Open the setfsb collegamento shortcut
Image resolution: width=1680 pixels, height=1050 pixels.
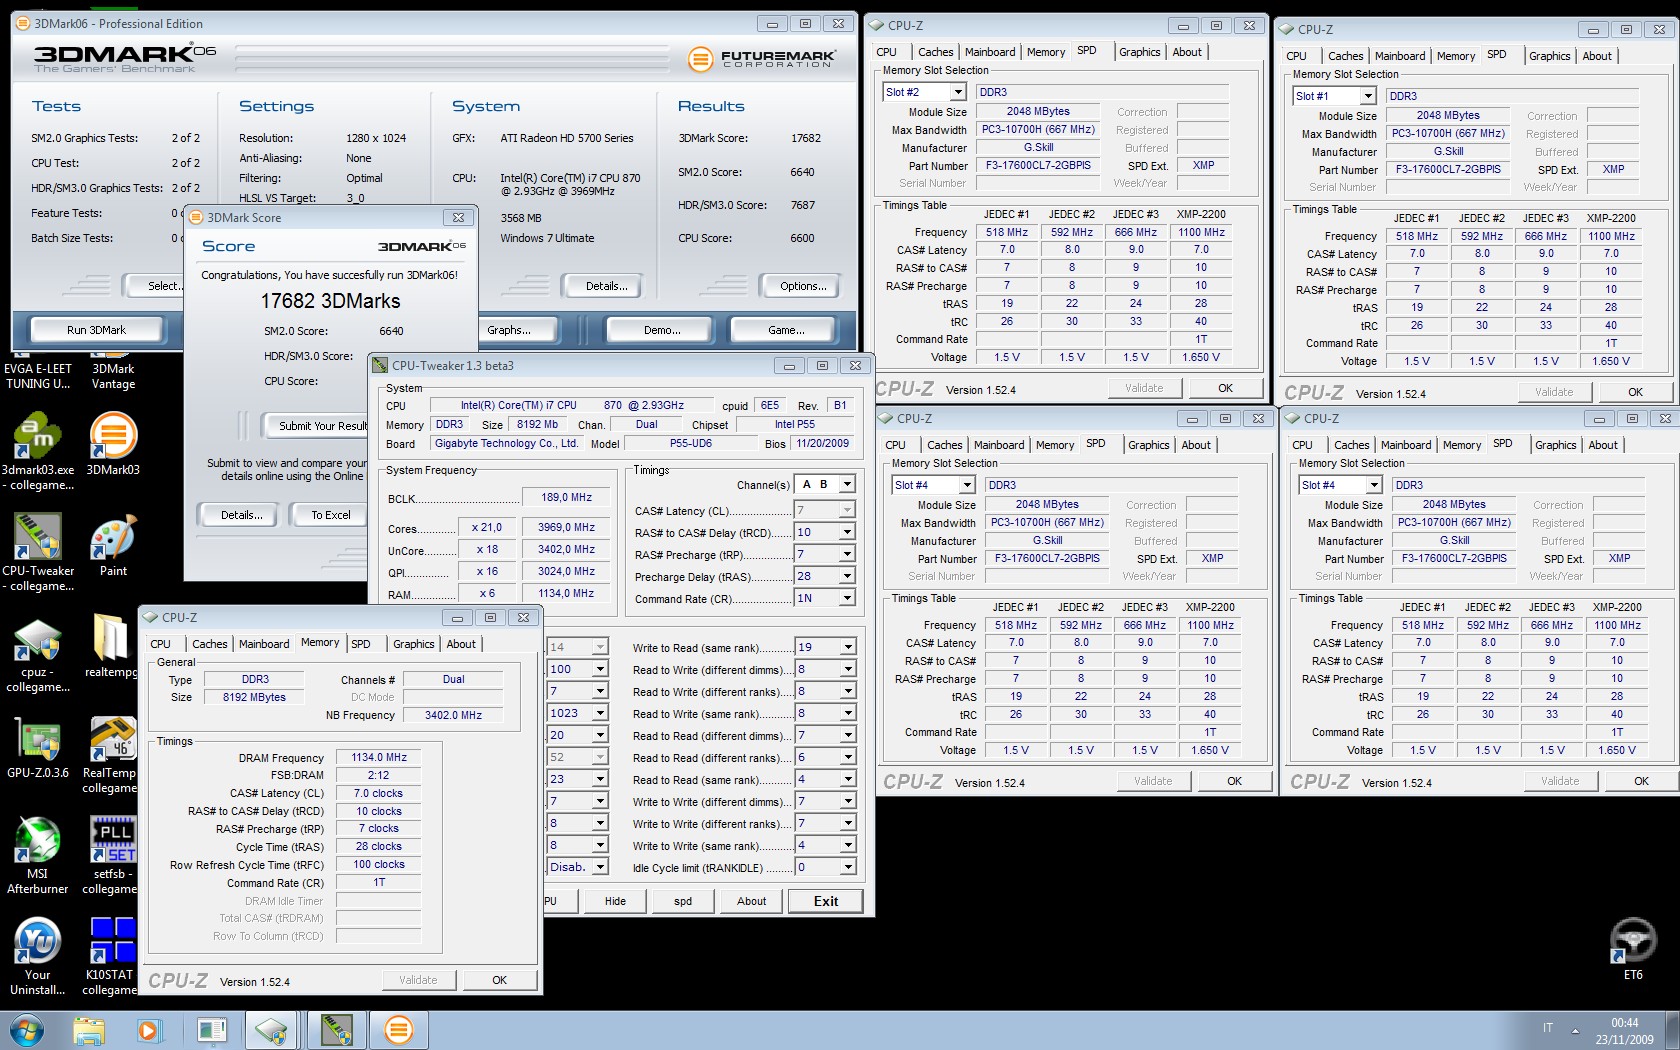[110, 855]
